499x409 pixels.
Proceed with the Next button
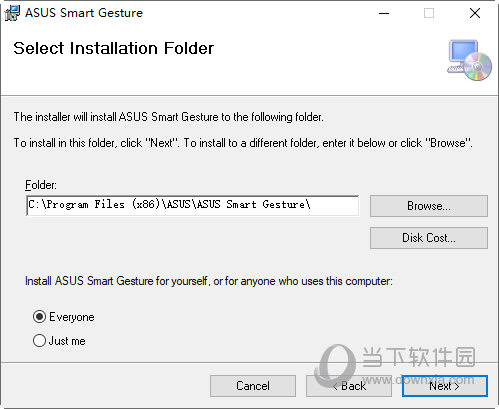point(445,386)
